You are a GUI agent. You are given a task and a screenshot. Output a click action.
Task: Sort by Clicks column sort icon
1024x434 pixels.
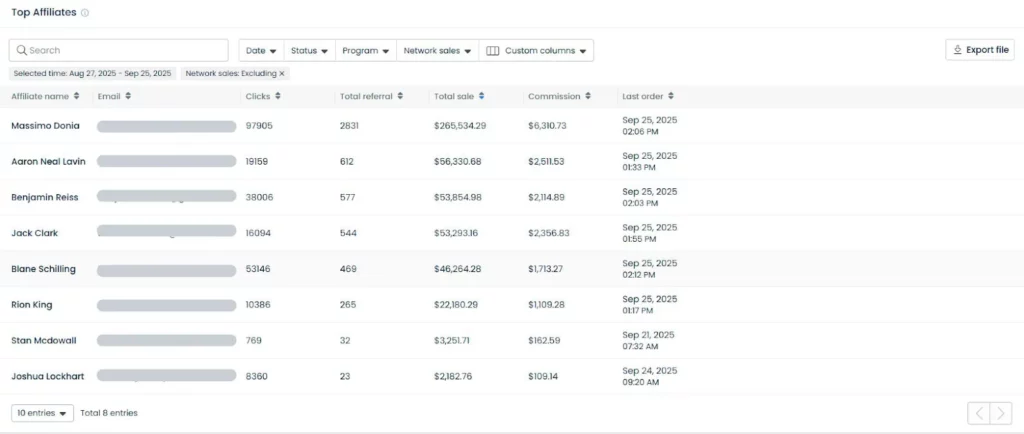coord(278,97)
